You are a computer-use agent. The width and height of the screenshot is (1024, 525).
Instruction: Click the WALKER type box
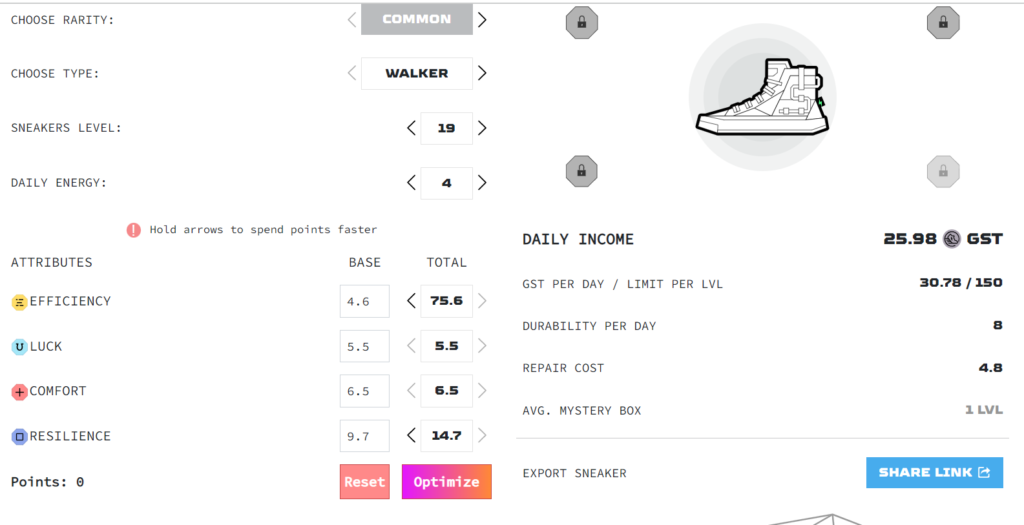click(417, 73)
